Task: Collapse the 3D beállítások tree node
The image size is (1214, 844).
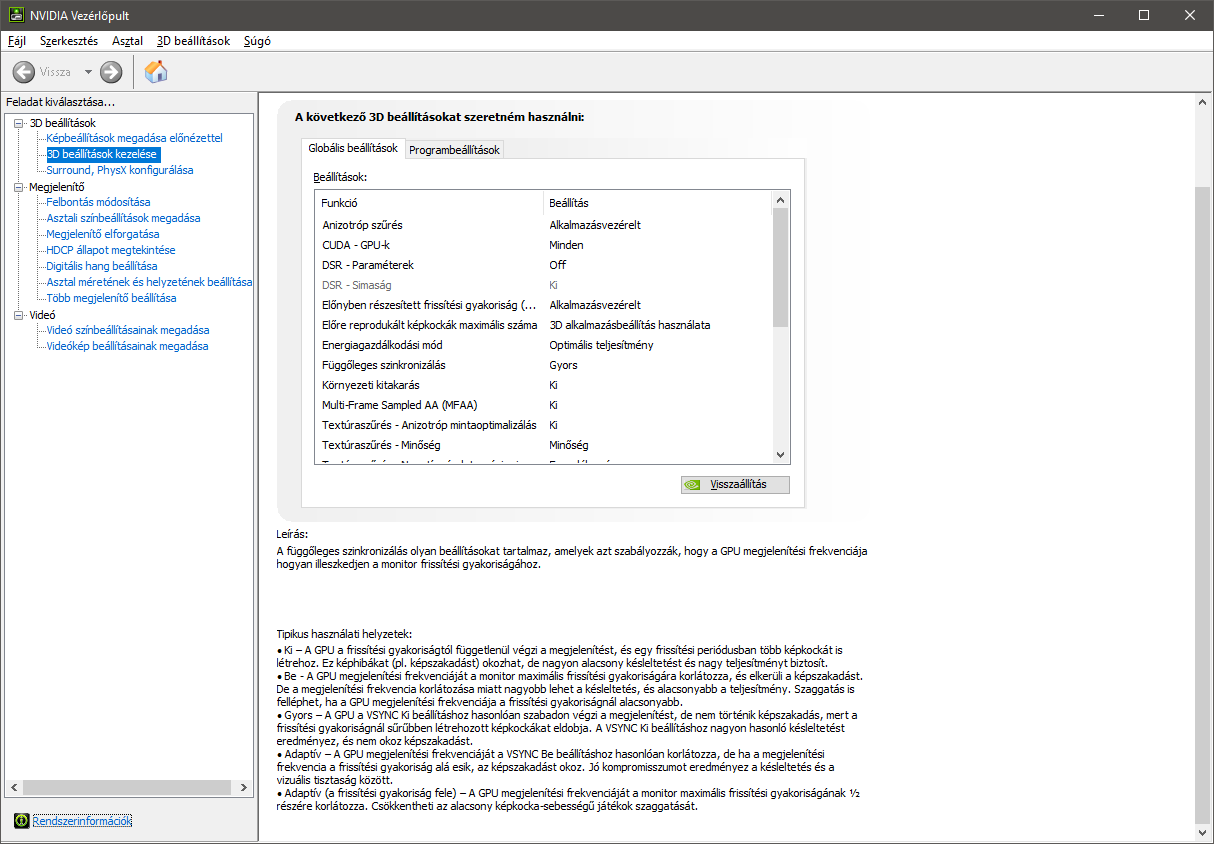Action: coord(19,123)
